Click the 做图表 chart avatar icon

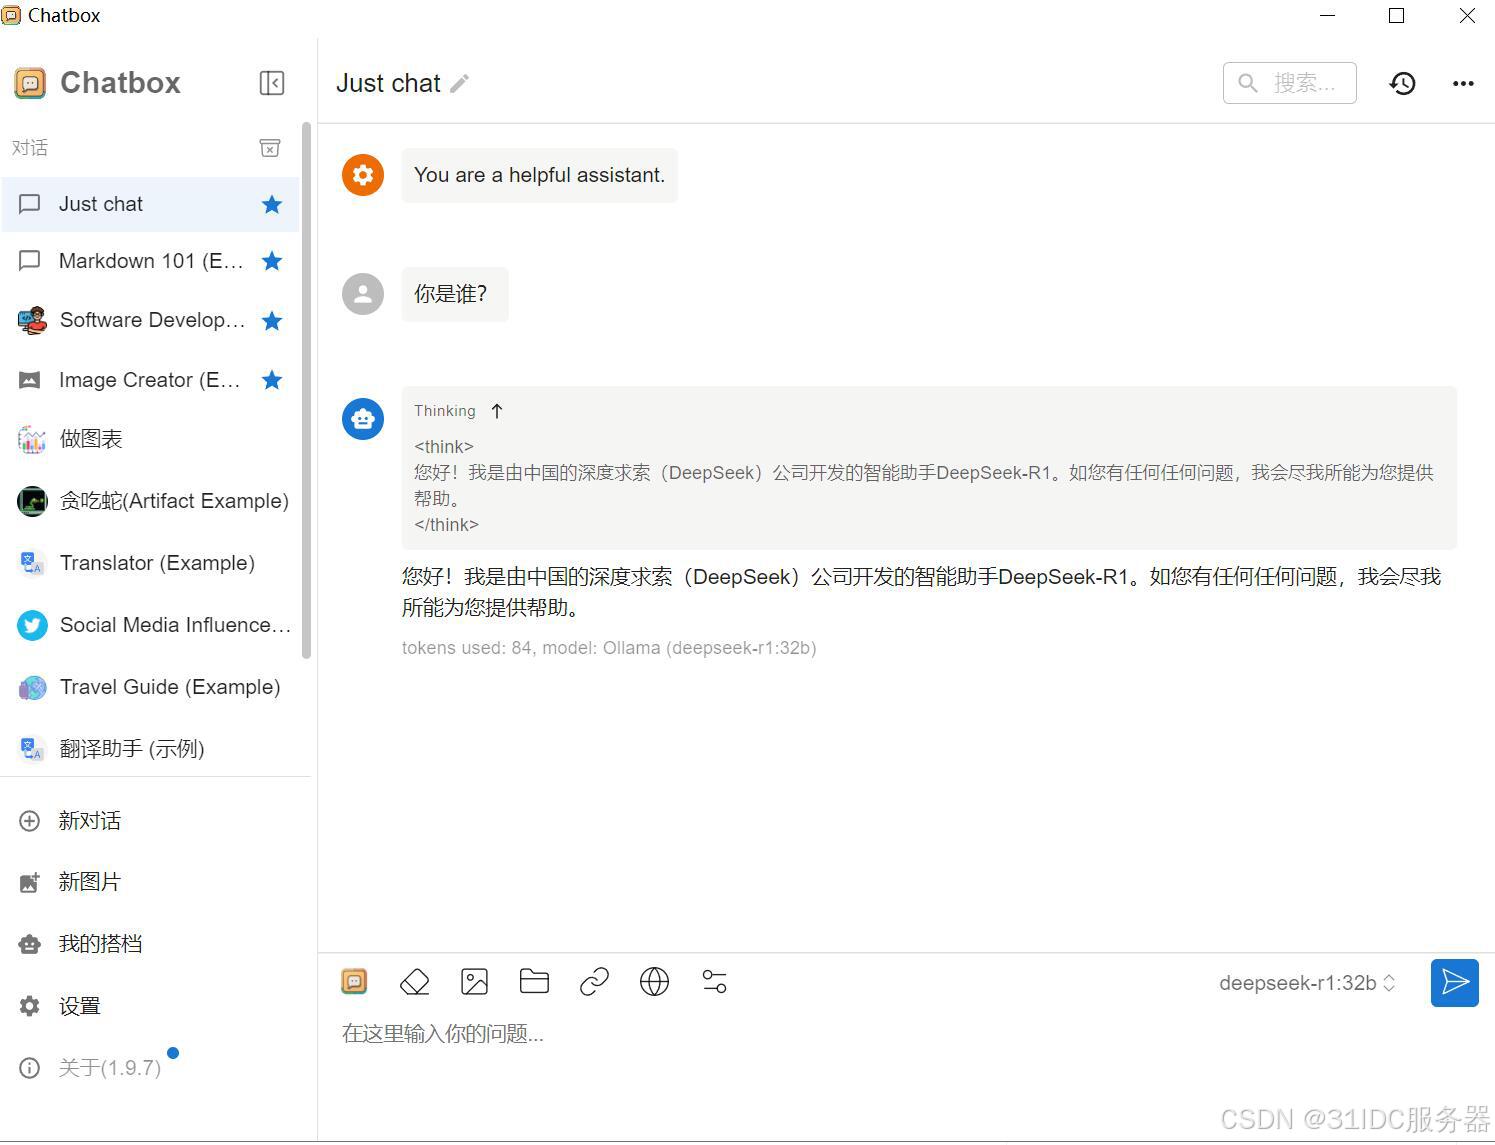coord(32,440)
